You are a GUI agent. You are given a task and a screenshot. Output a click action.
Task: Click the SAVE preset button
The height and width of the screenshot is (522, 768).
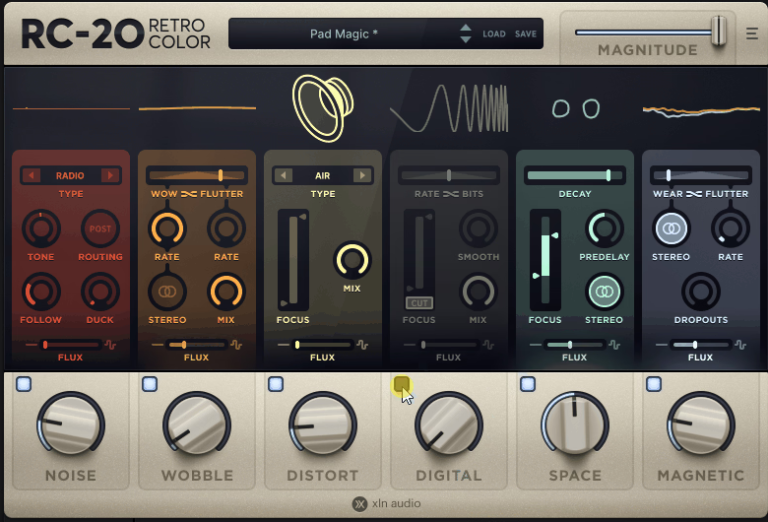coord(526,34)
